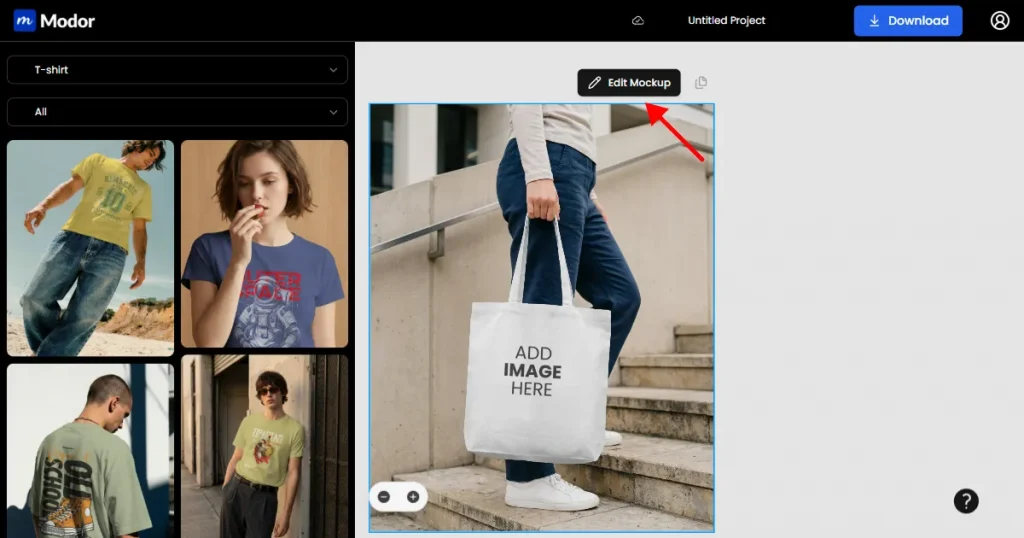This screenshot has width=1024, height=538.
Task: Click the Modor logo icon
Action: pyautogui.click(x=25, y=20)
